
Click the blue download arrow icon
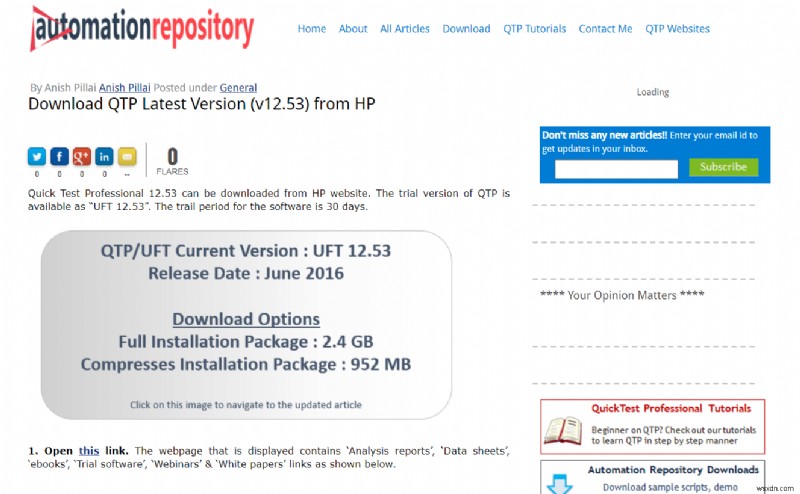coord(559,484)
